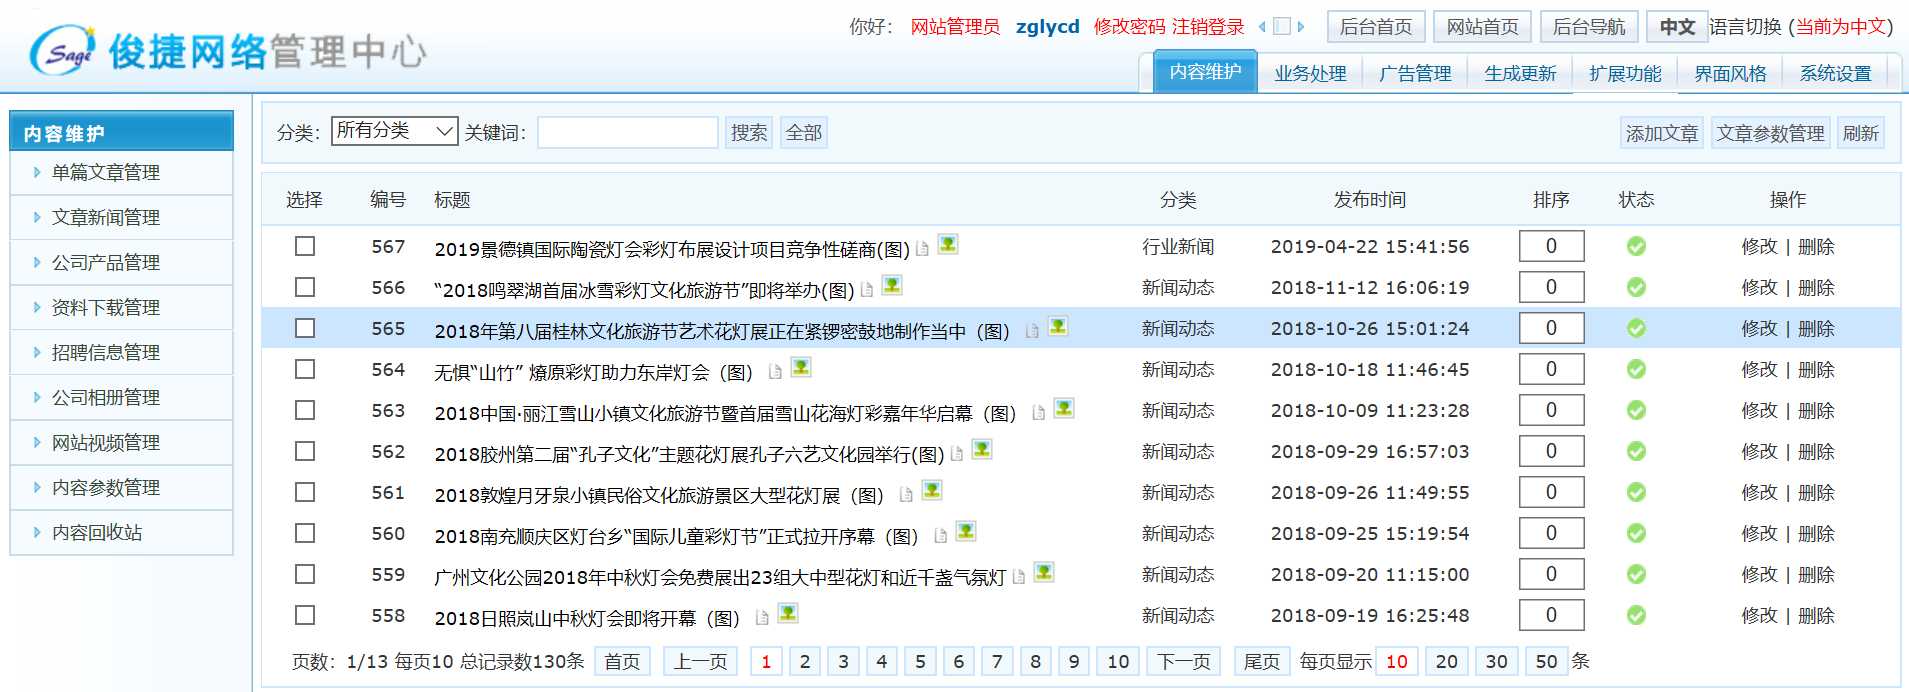Click the green status icon for article 565

tap(1636, 328)
